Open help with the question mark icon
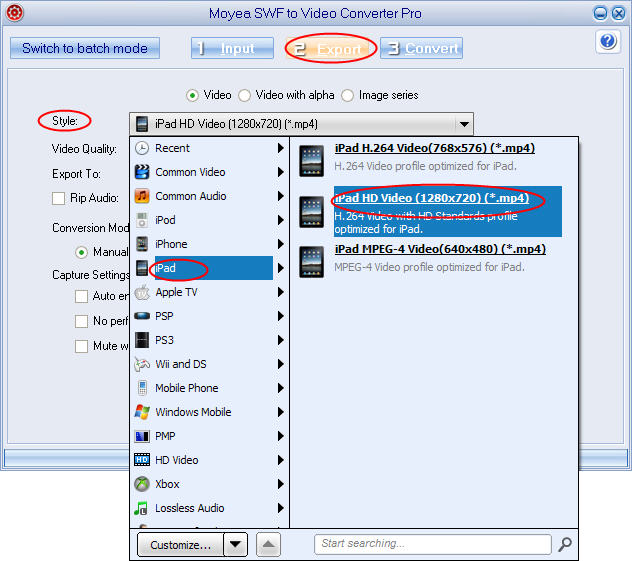The height and width of the screenshot is (561, 632). tap(608, 42)
